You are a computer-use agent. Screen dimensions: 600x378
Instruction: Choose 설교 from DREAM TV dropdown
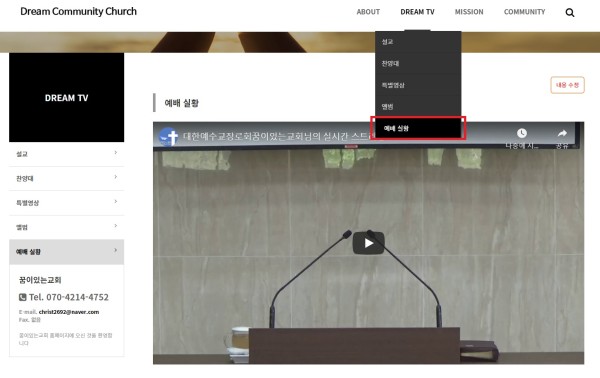(x=418, y=42)
